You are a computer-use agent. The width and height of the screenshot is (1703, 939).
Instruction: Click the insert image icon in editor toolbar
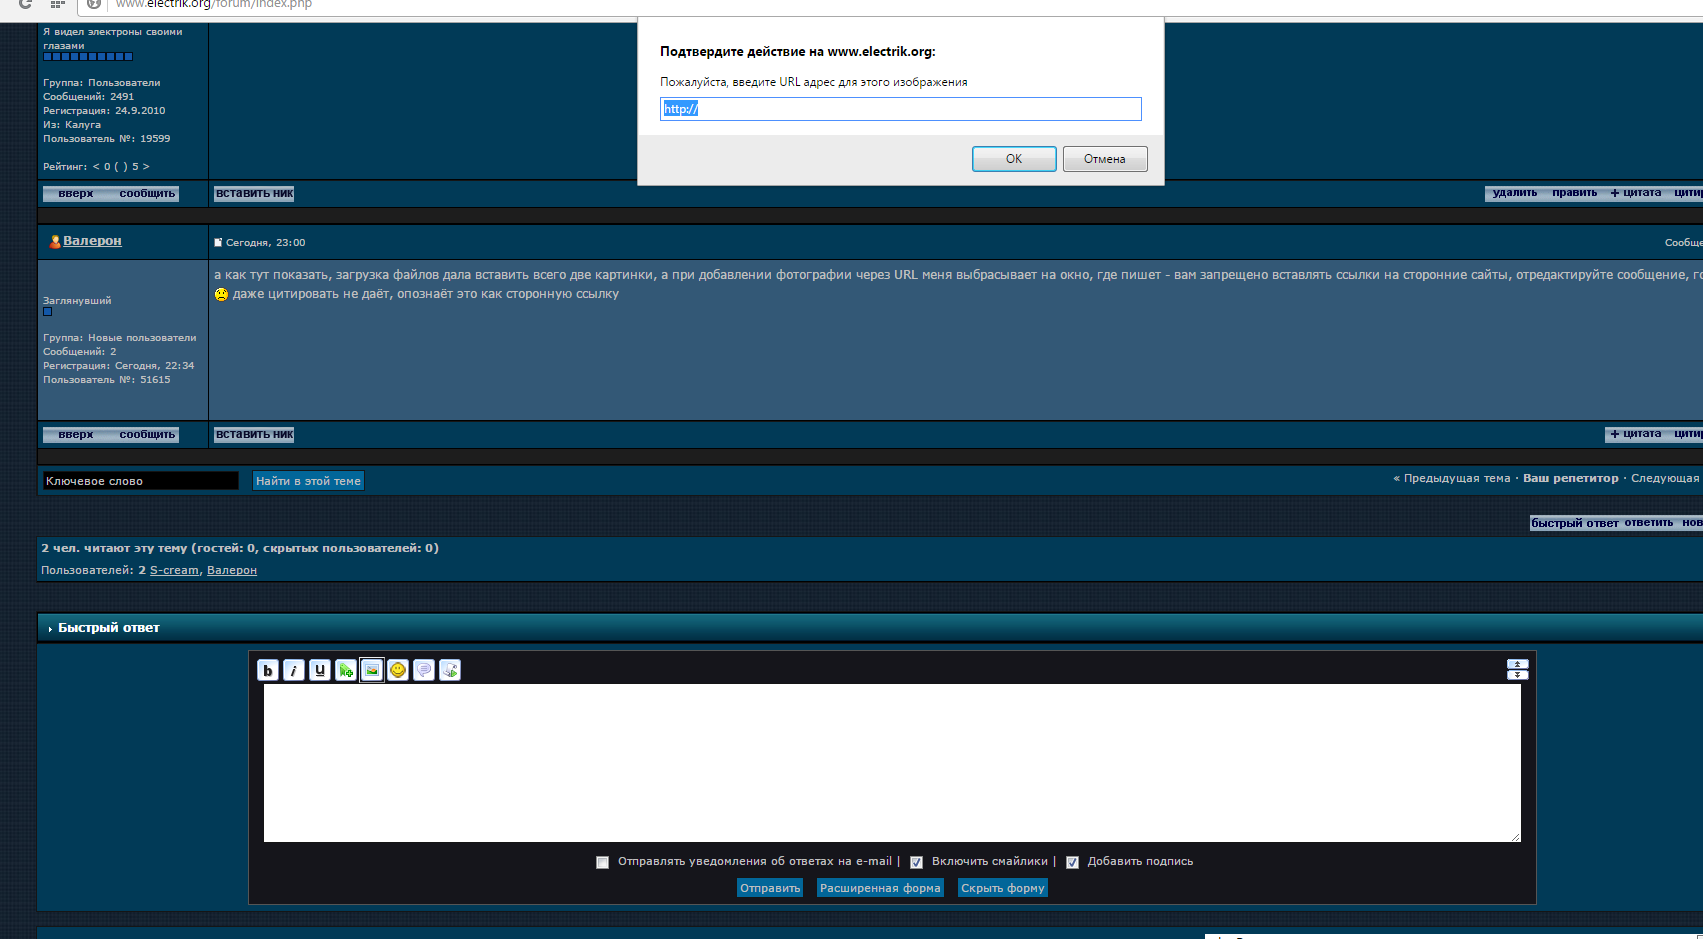372,670
